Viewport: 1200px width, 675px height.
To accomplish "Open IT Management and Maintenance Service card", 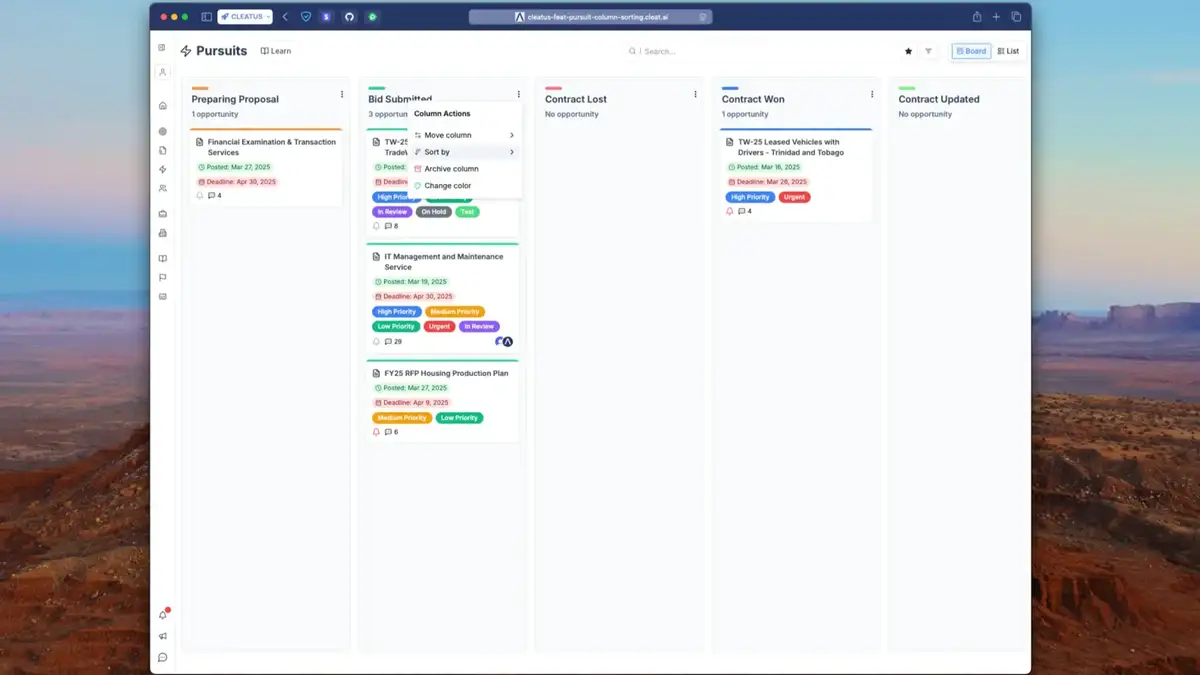I will 442,298.
